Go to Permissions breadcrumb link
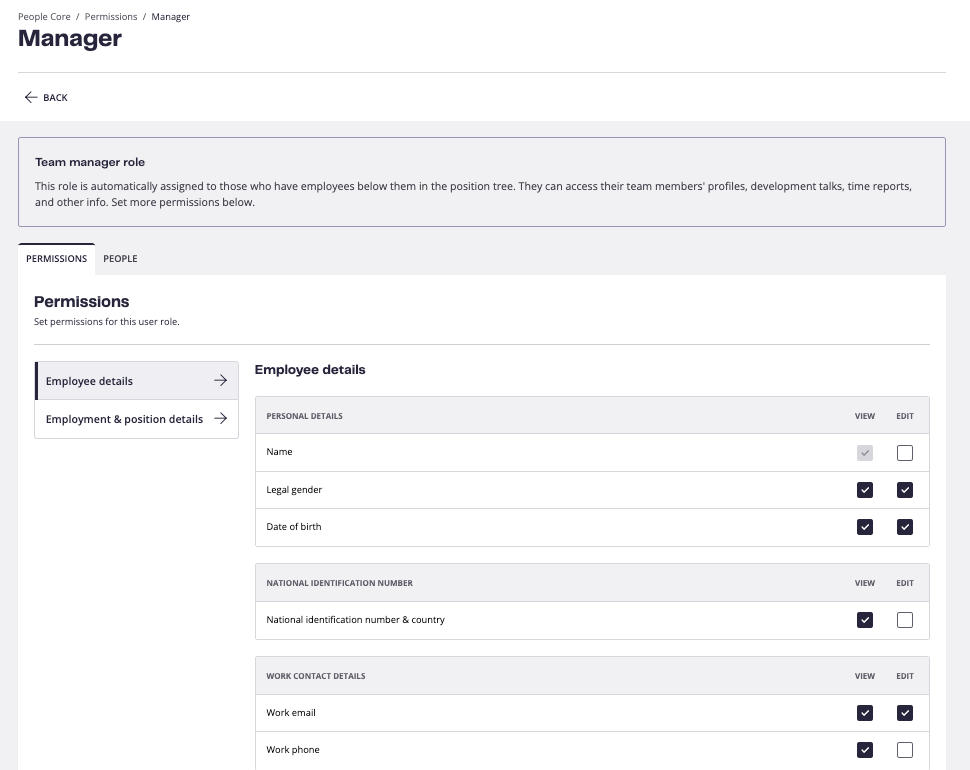Image resolution: width=970 pixels, height=770 pixels. 111,17
